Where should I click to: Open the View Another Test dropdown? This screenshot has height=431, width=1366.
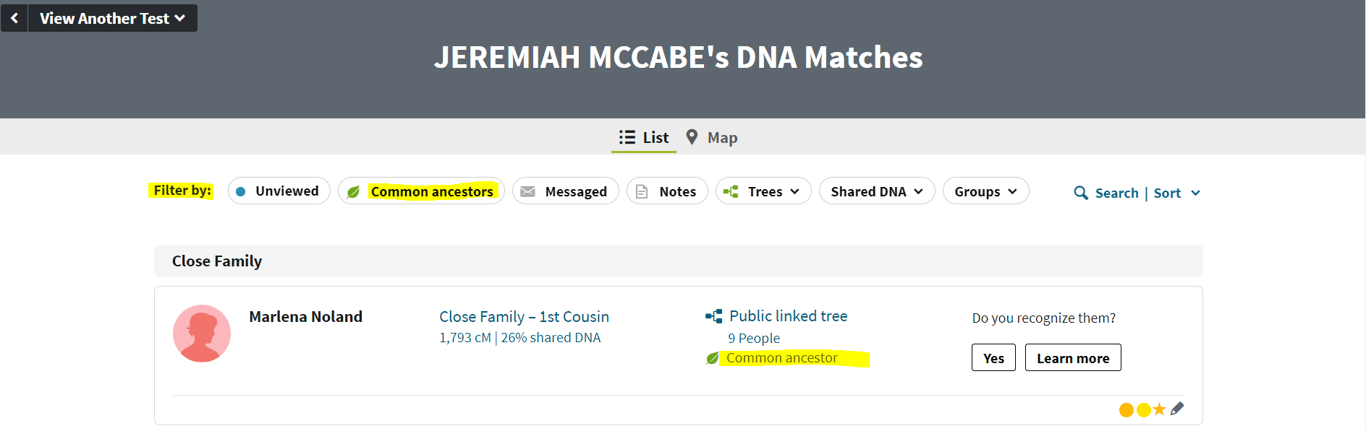click(x=112, y=18)
